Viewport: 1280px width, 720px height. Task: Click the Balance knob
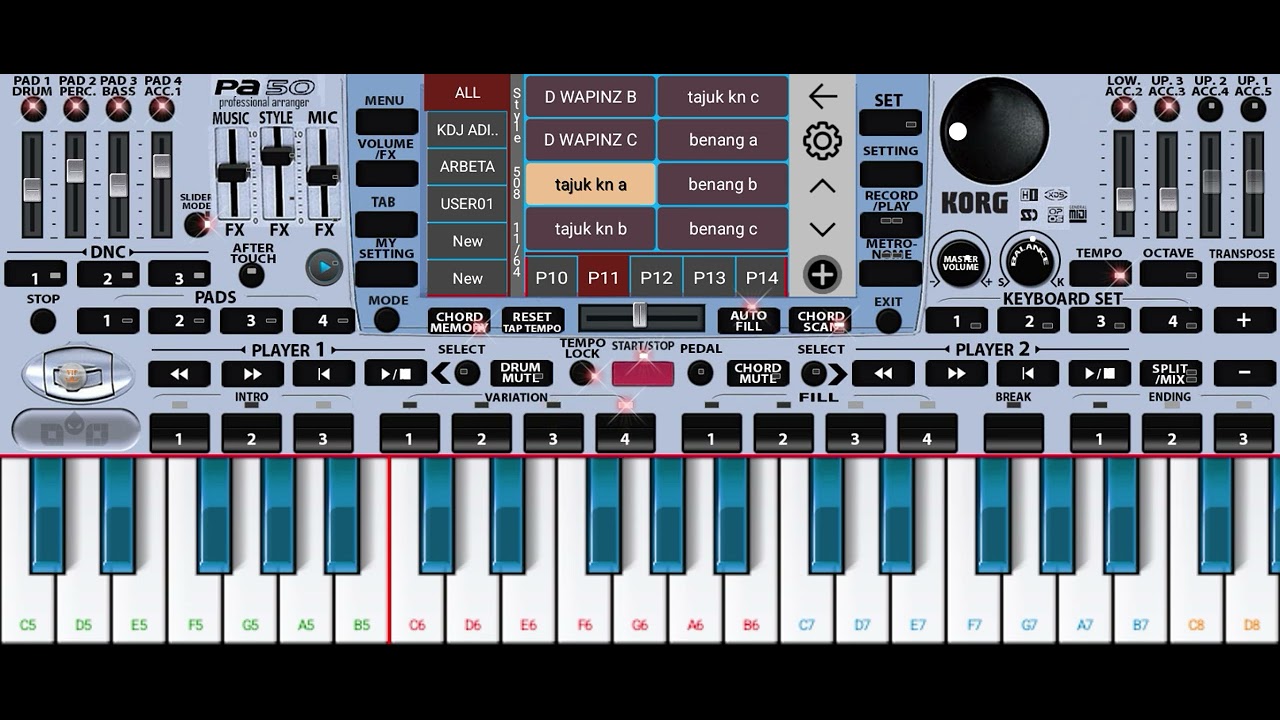pos(1031,262)
